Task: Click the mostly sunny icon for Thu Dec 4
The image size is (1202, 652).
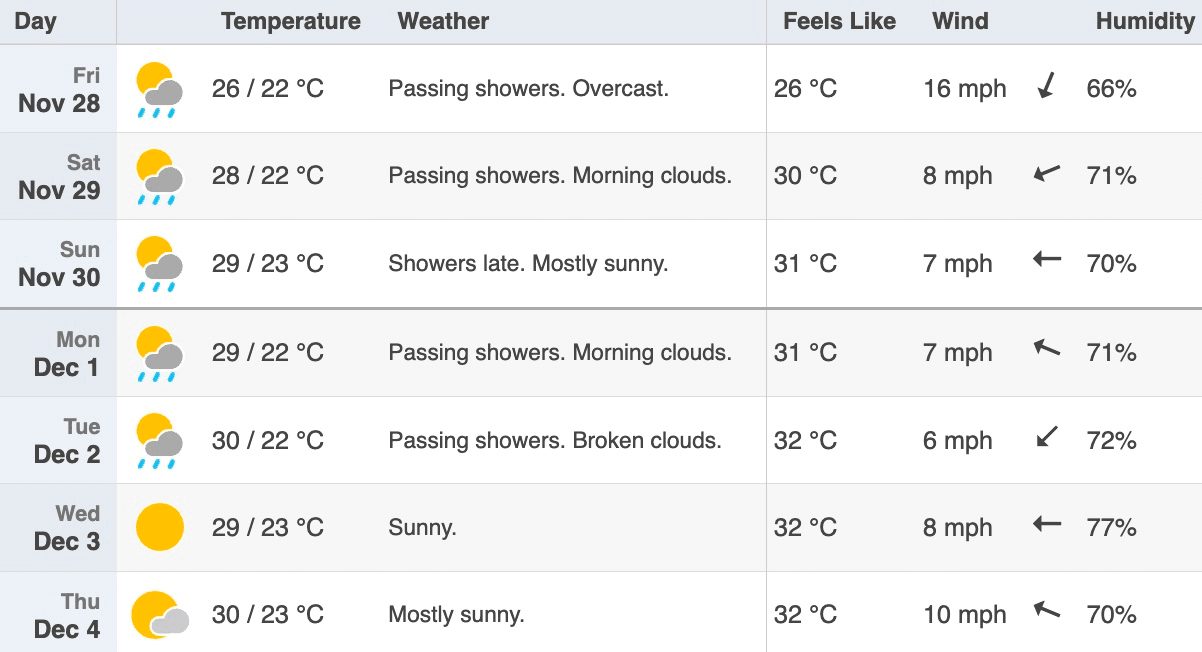Action: point(160,615)
